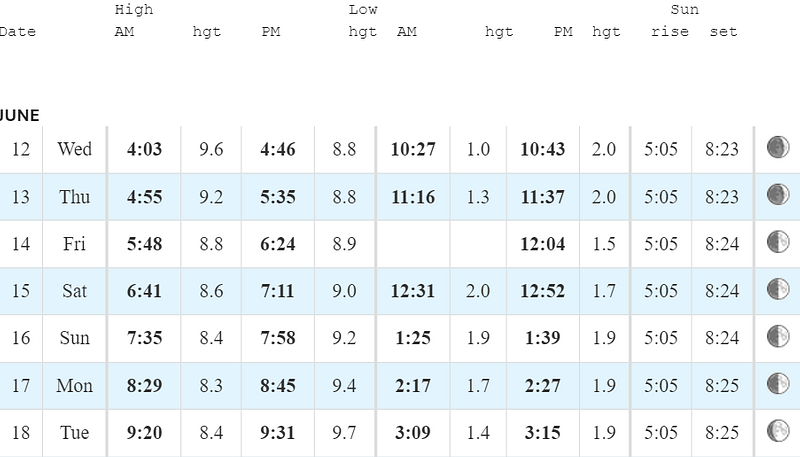Click Saturday high PM time 7:11

point(278,291)
